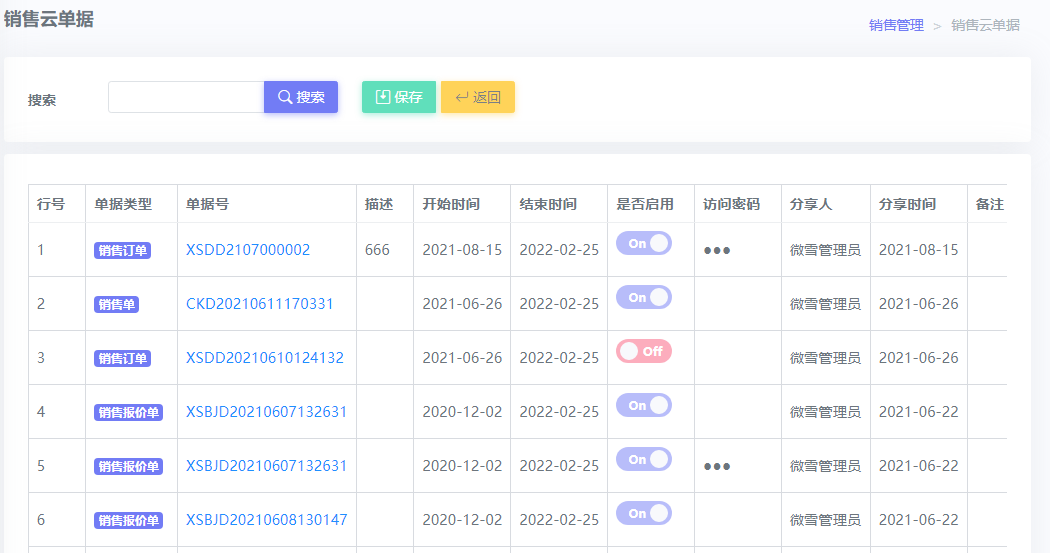The image size is (1050, 553).
Task: Turn off the toggle for CKD20210611170331
Action: (x=644, y=297)
